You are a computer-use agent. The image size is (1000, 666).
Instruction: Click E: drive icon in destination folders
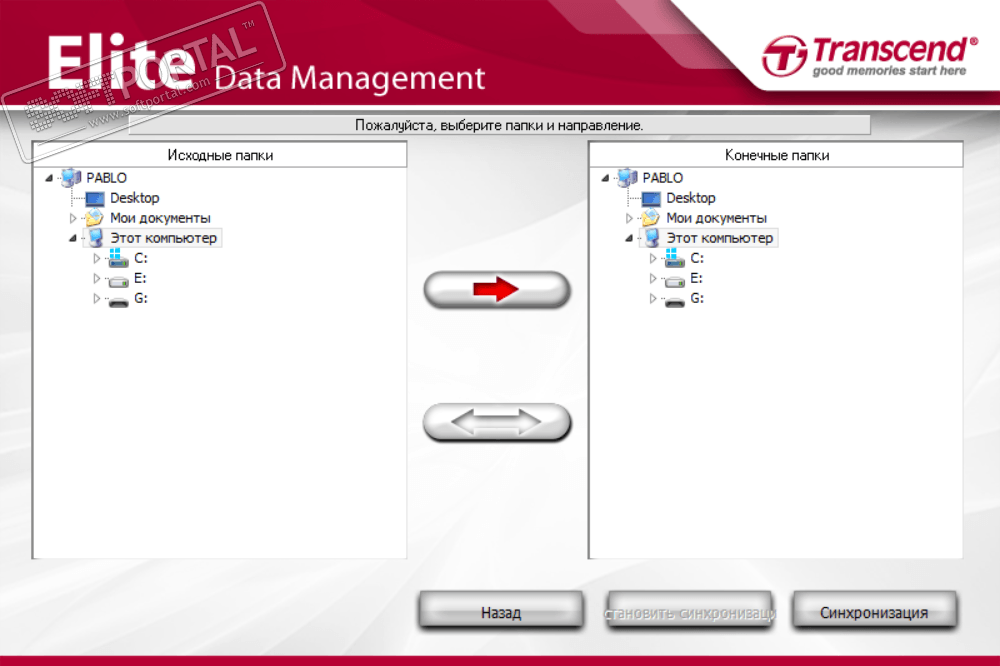tap(674, 280)
